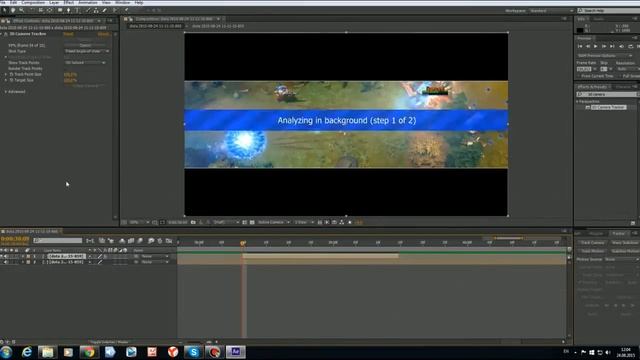This screenshot has height=360, width=640.
Task: Click the Brainstorm timeline icon
Action: [x=151, y=241]
